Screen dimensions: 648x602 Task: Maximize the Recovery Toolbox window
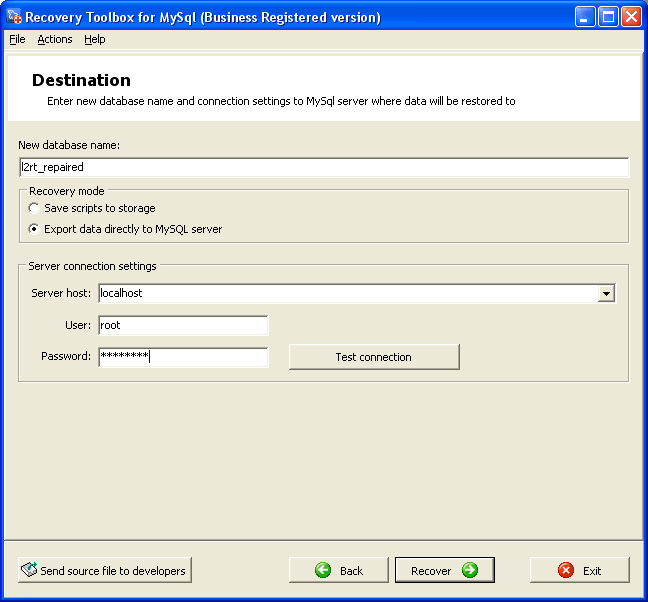pos(608,17)
